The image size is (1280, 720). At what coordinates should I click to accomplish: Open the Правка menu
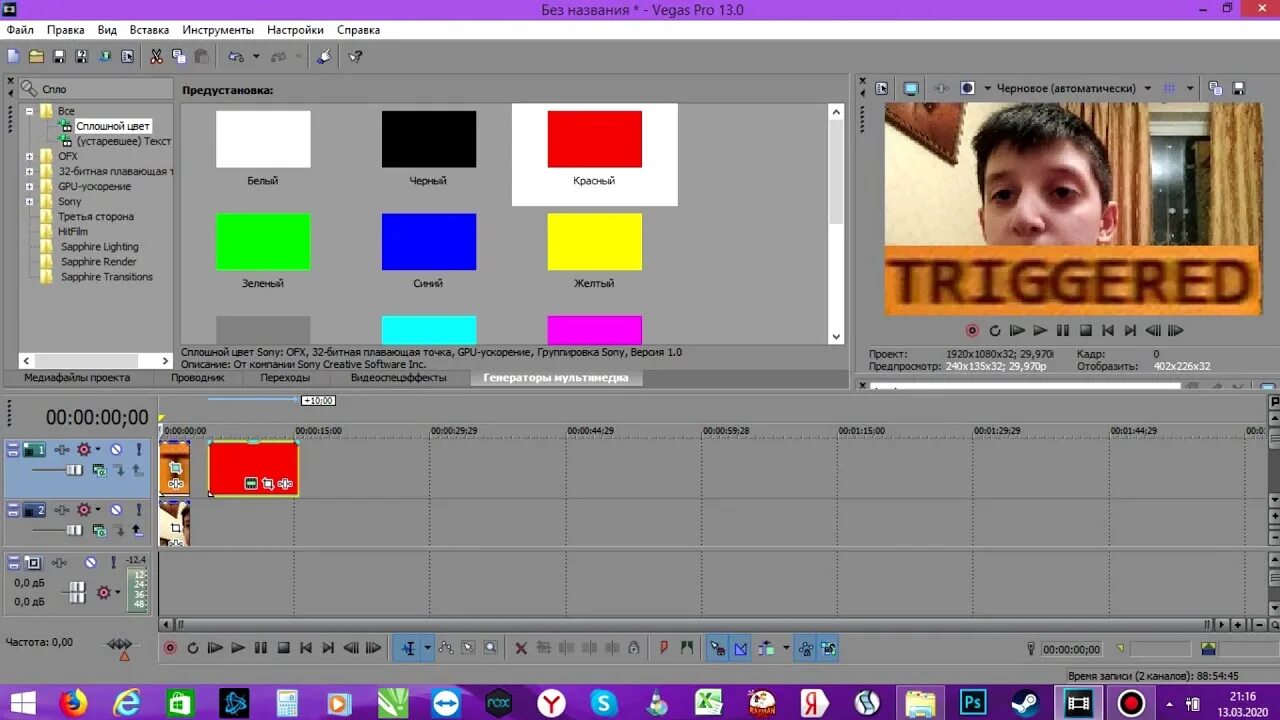(66, 30)
